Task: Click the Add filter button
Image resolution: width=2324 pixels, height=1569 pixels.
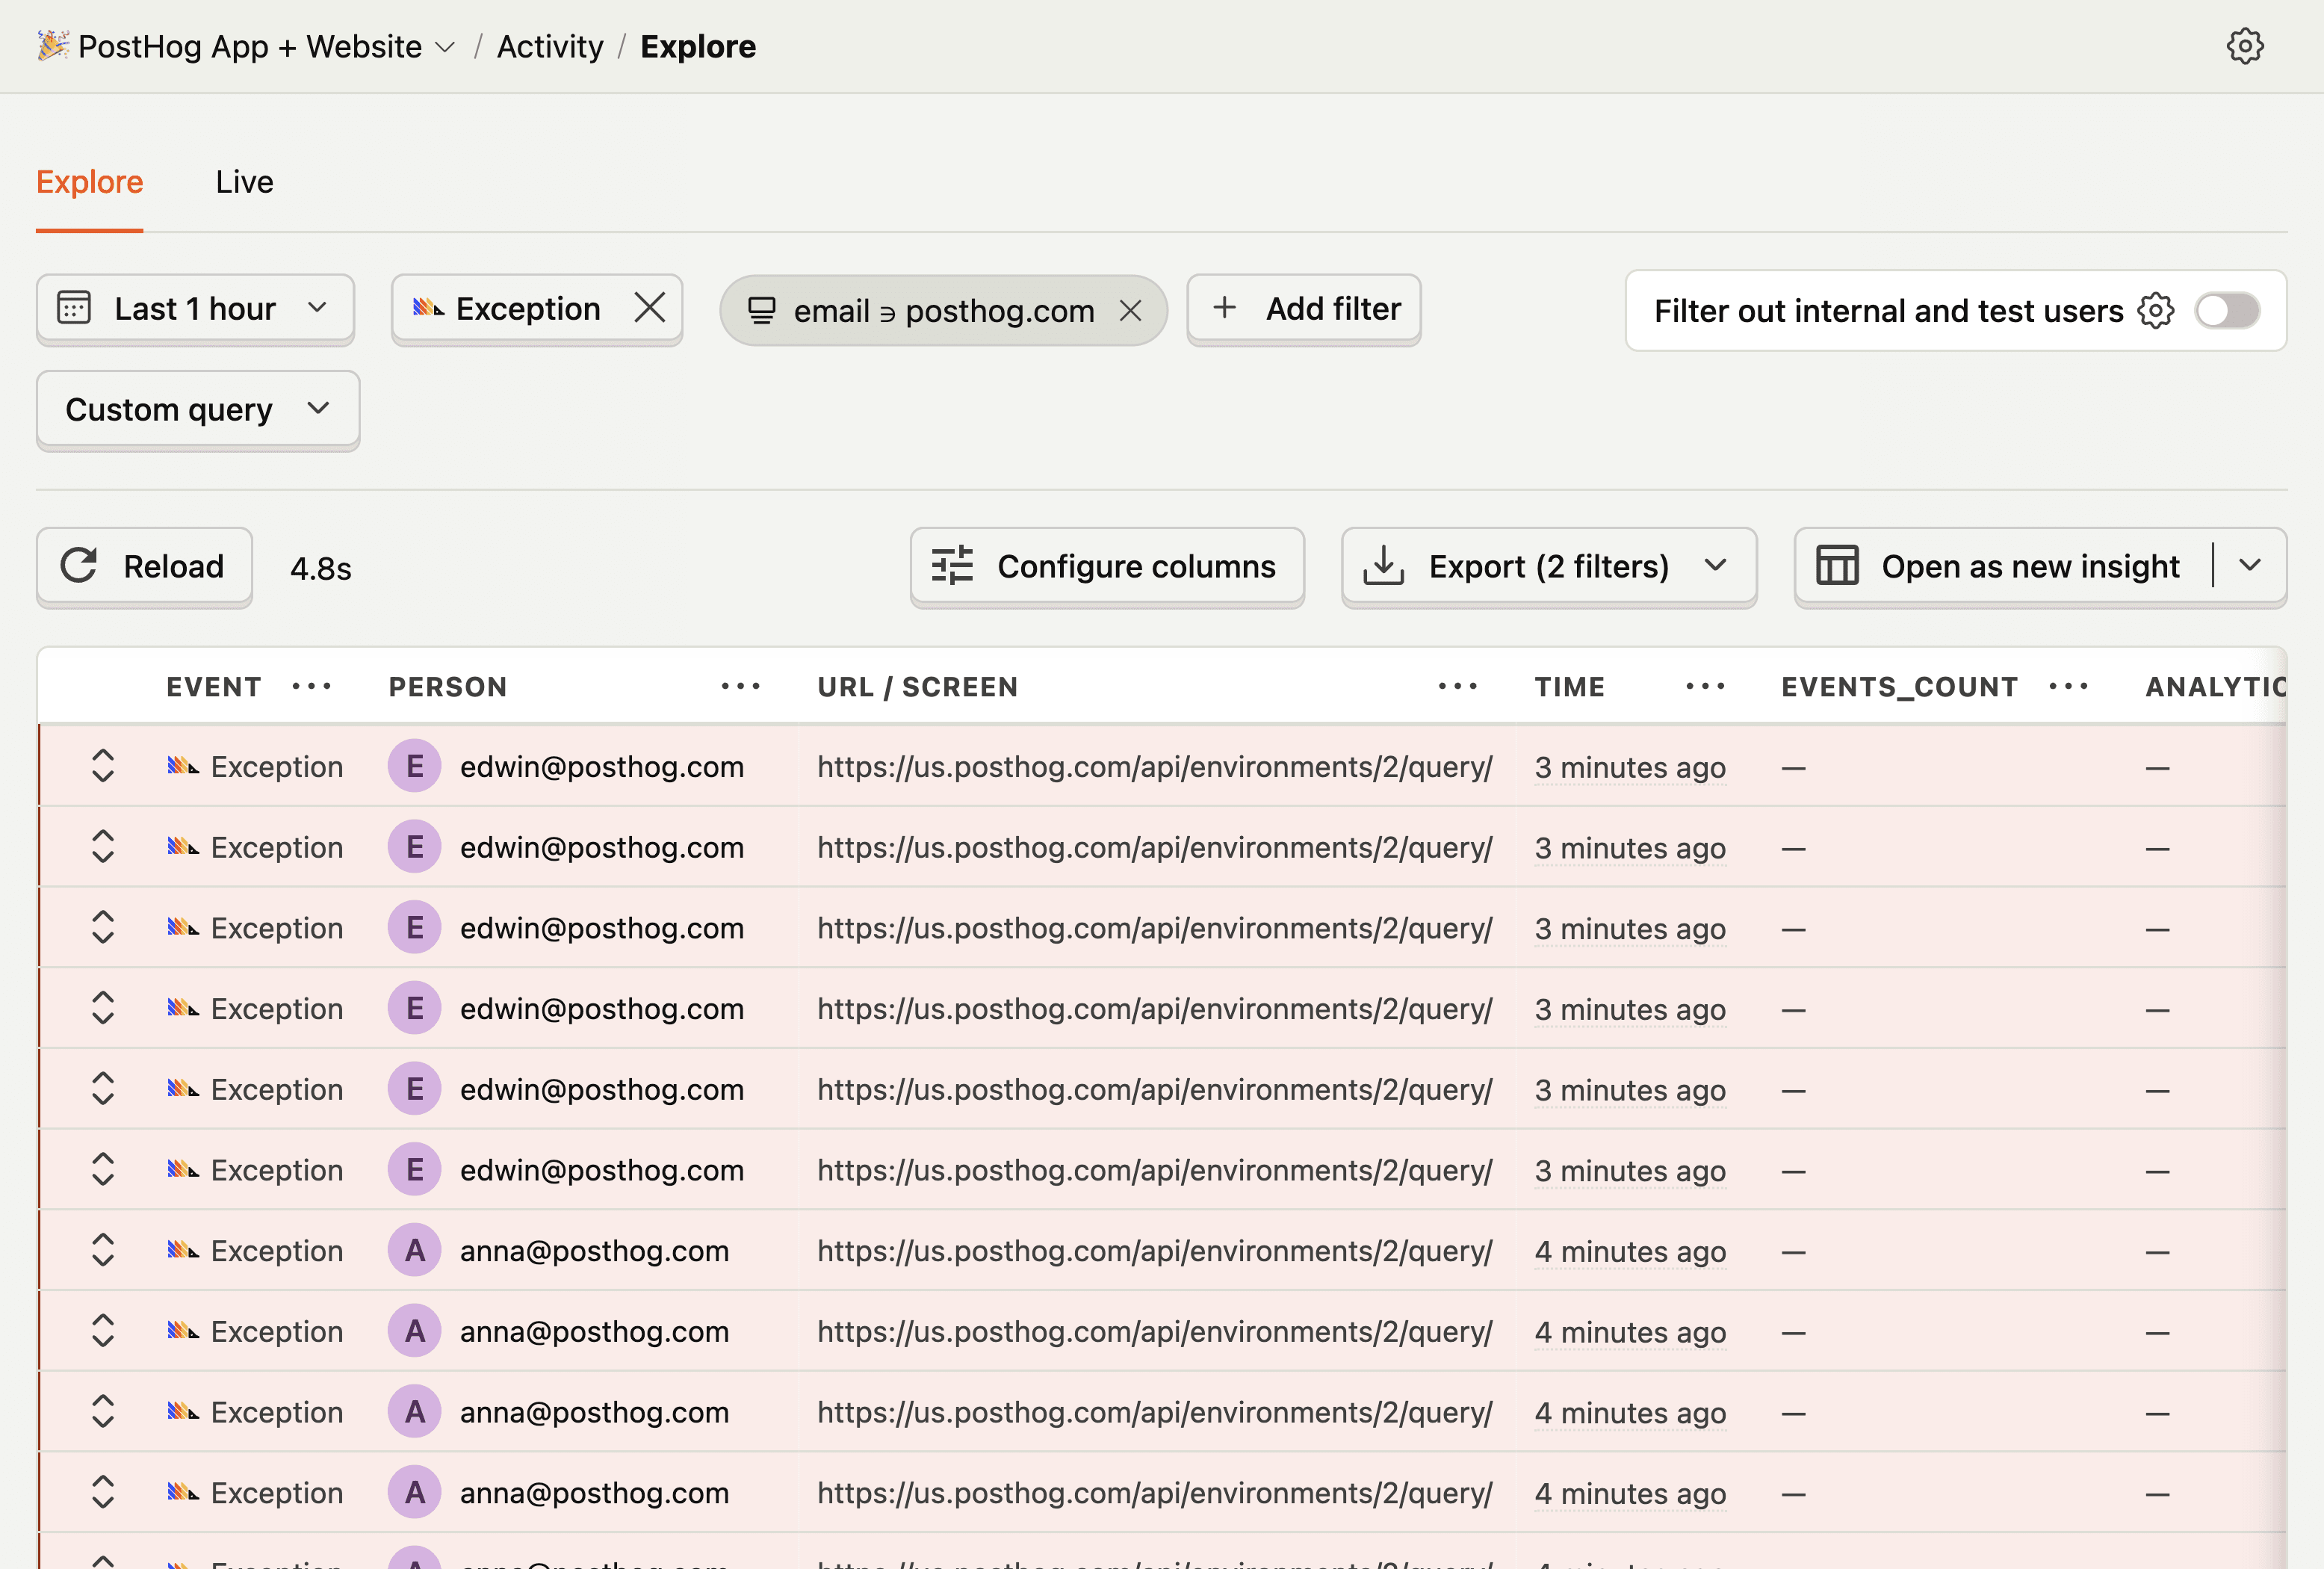Action: (x=1303, y=309)
